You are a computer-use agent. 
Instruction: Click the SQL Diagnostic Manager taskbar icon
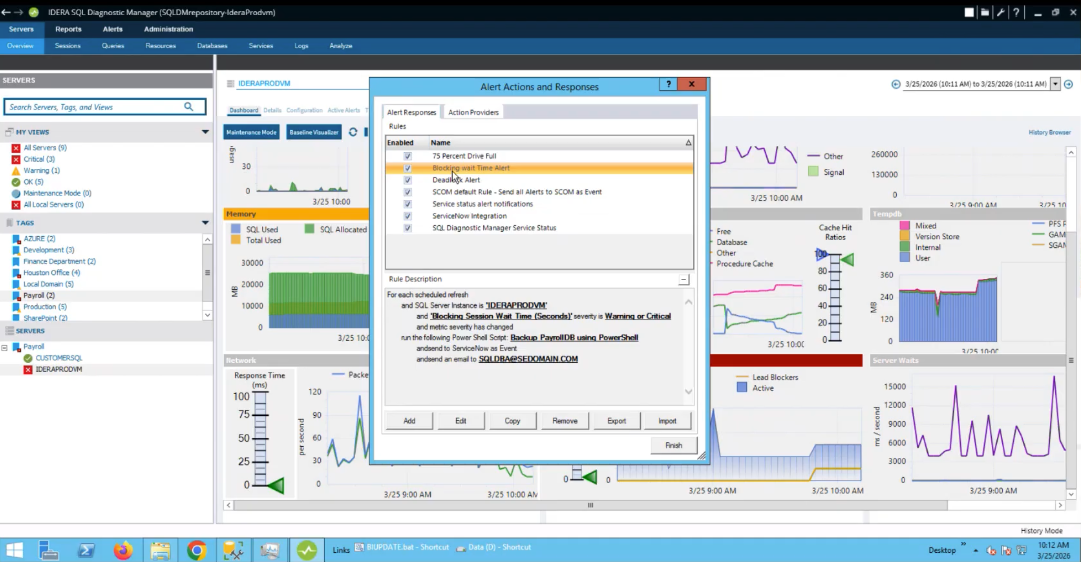click(x=307, y=550)
